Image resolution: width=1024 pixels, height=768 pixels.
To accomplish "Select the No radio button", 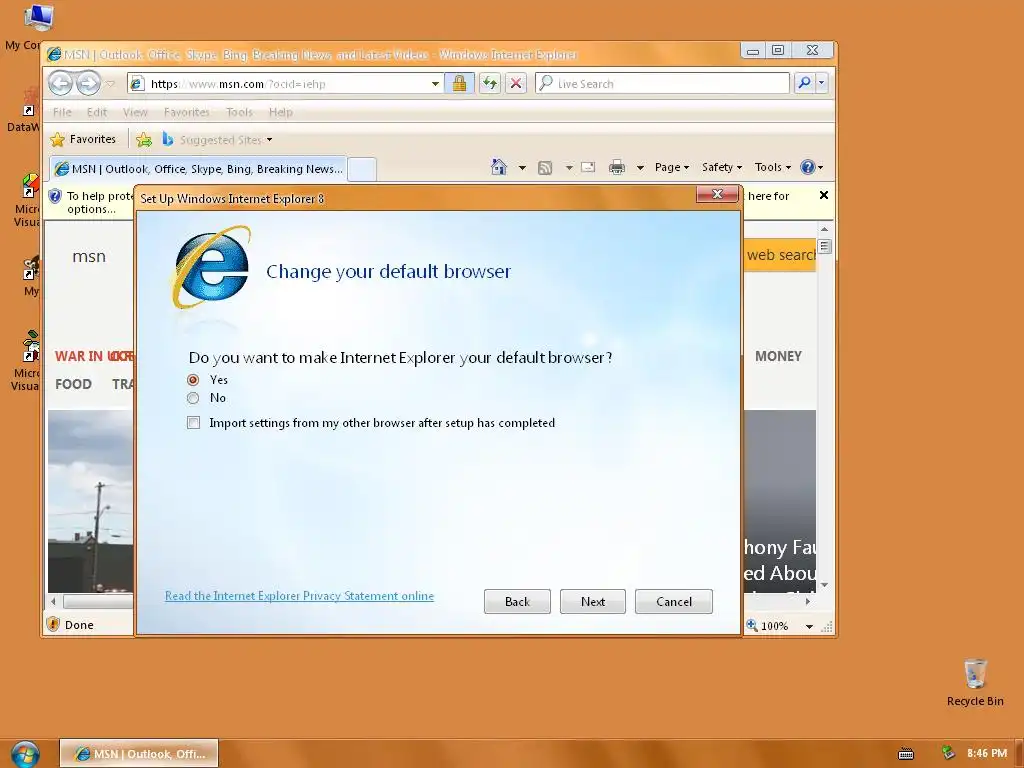I will [x=193, y=398].
